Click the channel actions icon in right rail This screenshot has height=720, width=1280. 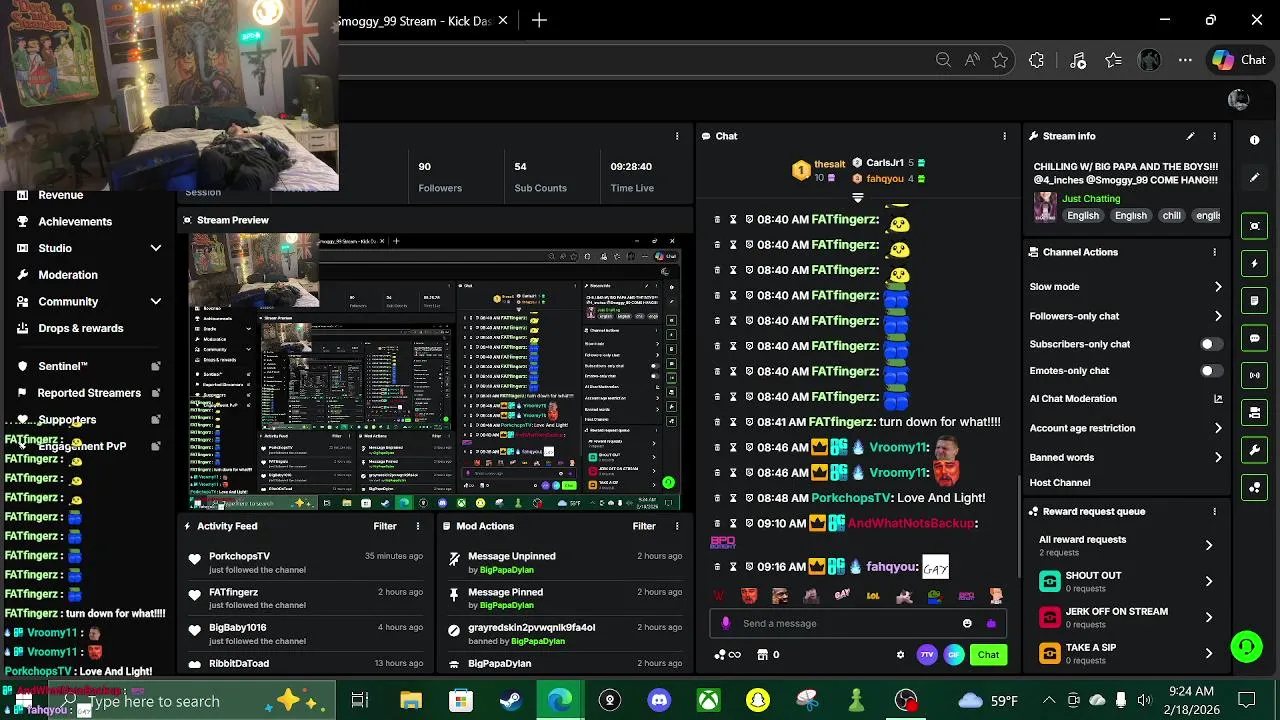[1255, 412]
